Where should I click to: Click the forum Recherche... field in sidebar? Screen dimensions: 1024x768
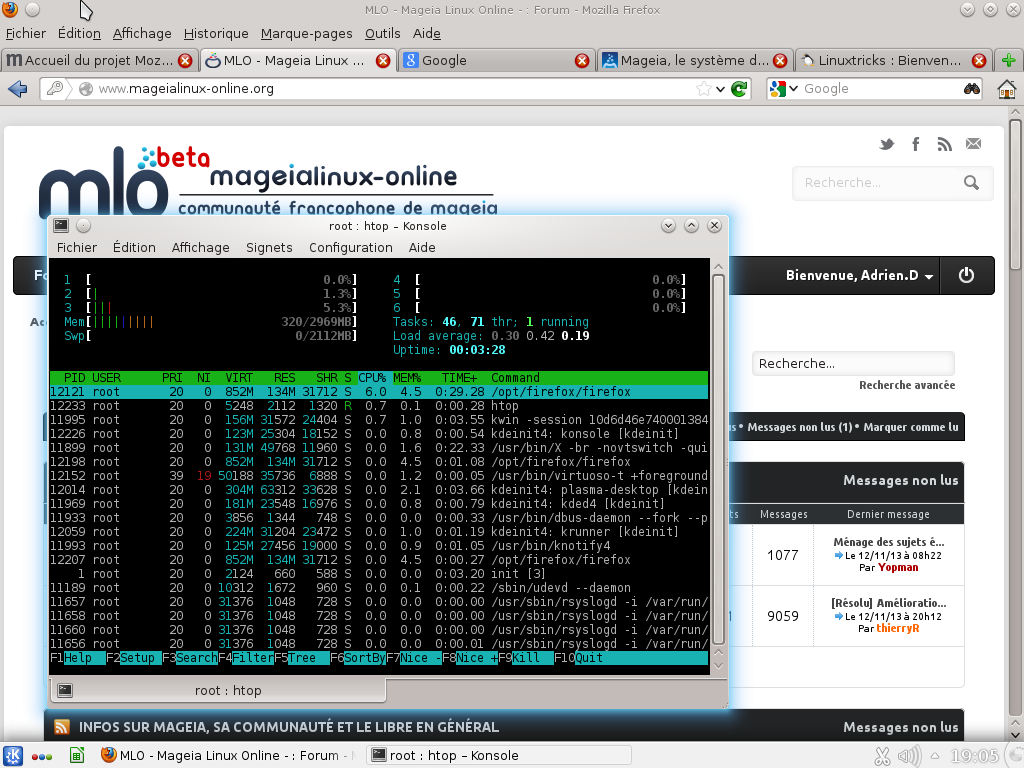(853, 364)
